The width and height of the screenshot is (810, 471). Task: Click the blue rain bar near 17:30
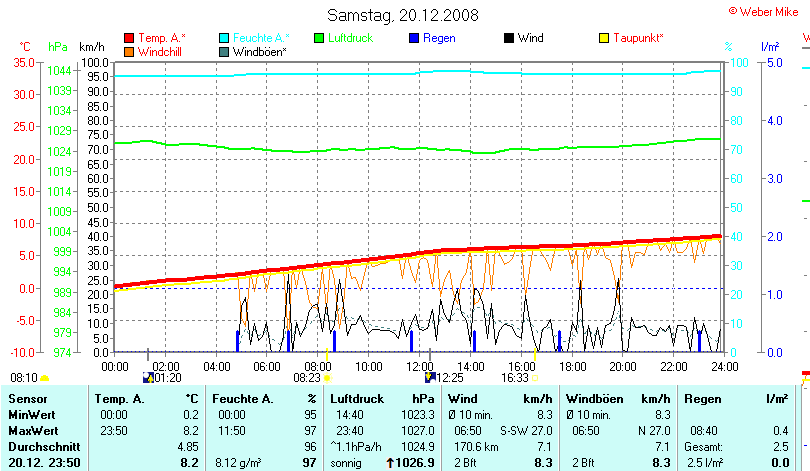559,341
